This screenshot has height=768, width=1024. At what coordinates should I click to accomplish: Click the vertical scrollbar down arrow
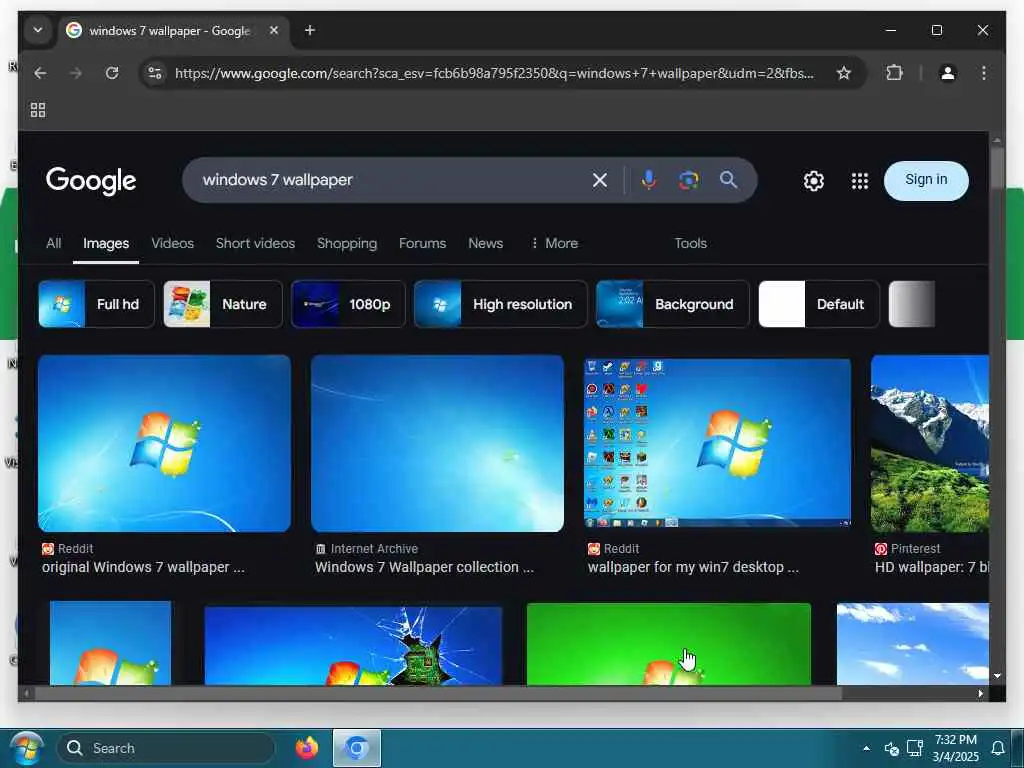[x=997, y=676]
